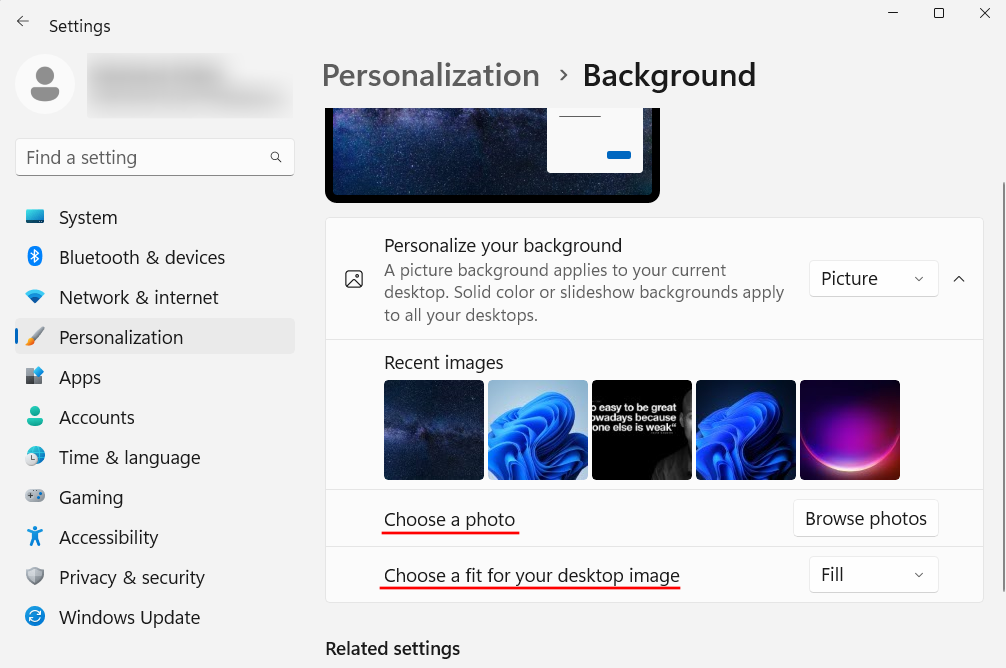Select the purple glow background thumbnail

pos(849,430)
